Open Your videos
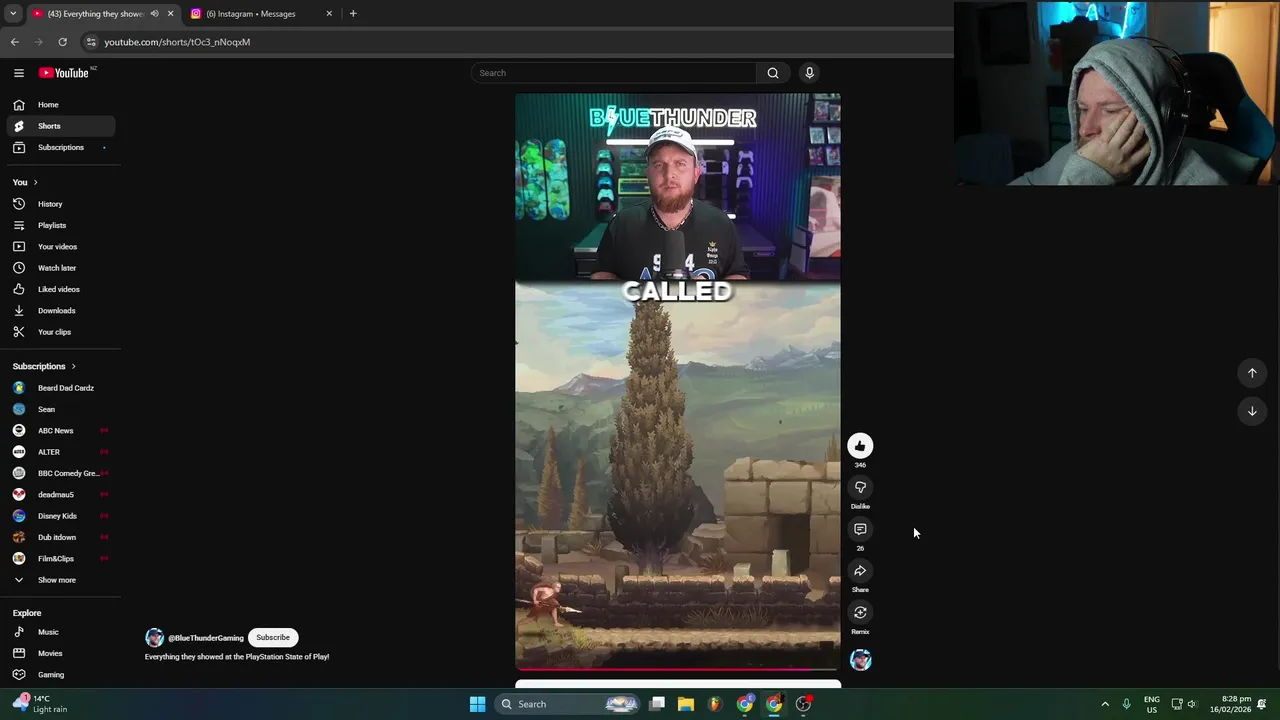1280x720 pixels. point(60,246)
